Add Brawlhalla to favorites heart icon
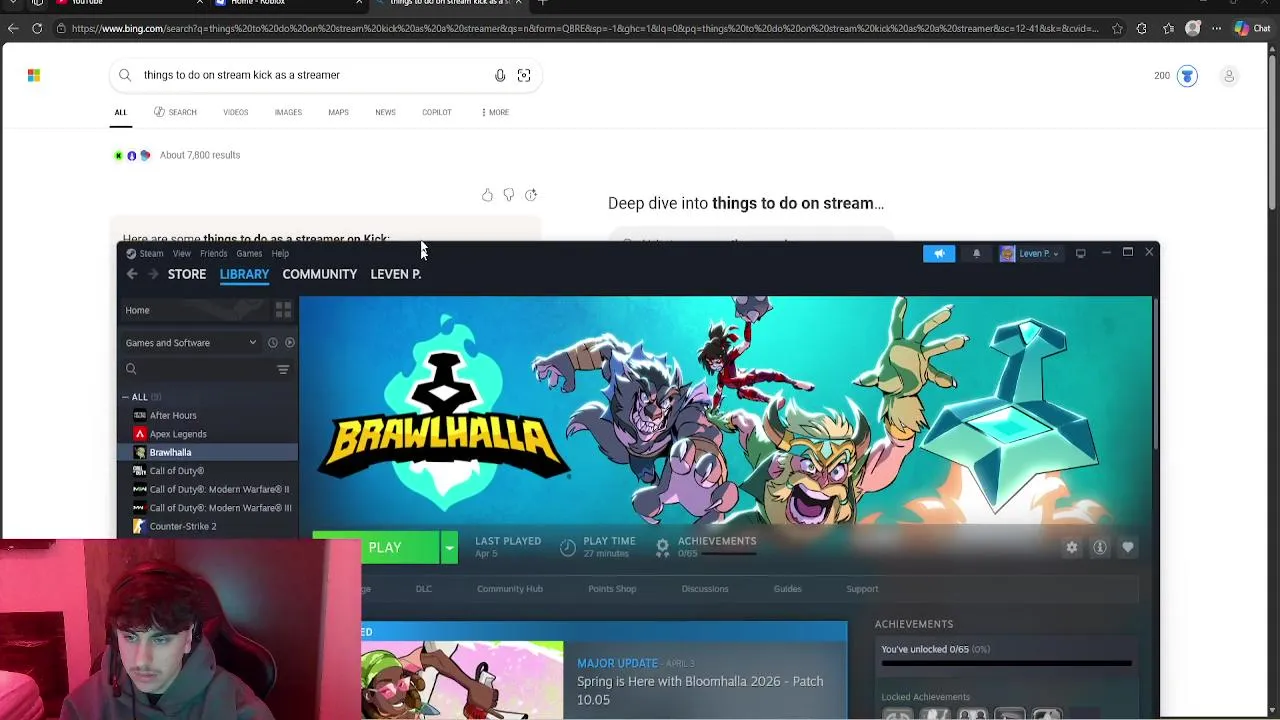The width and height of the screenshot is (1280, 720). tap(1128, 547)
